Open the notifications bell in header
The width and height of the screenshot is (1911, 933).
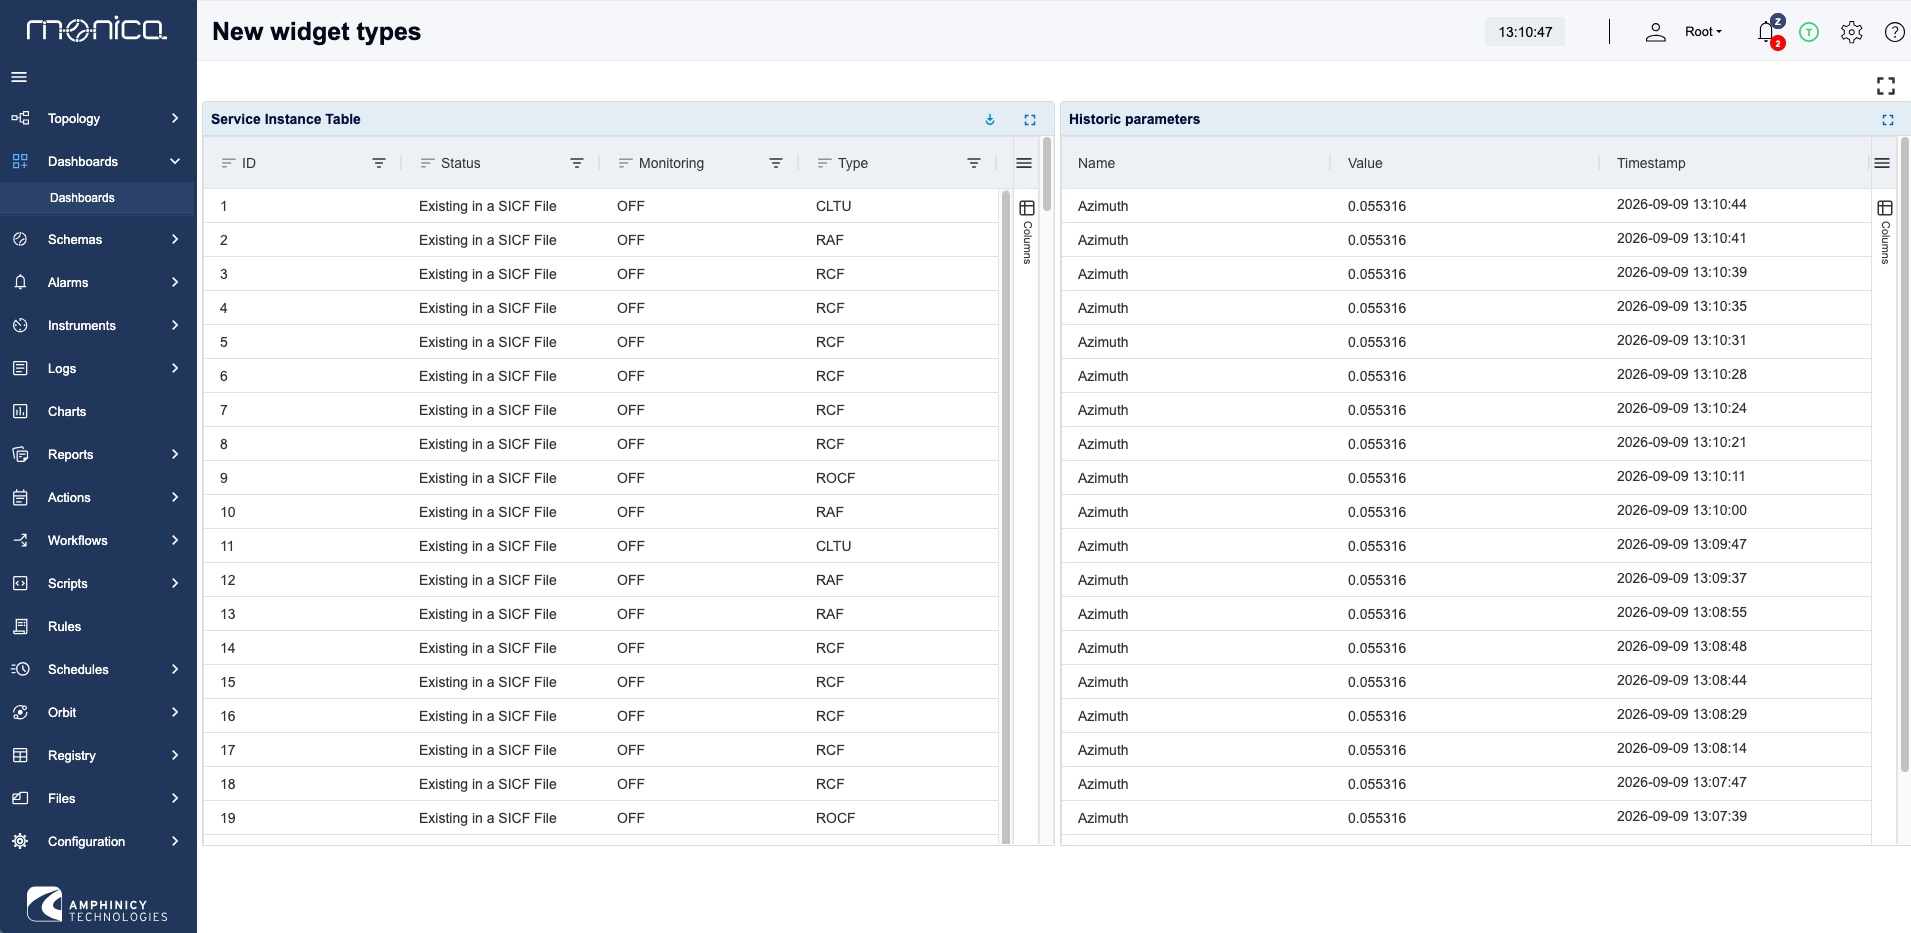point(1767,32)
